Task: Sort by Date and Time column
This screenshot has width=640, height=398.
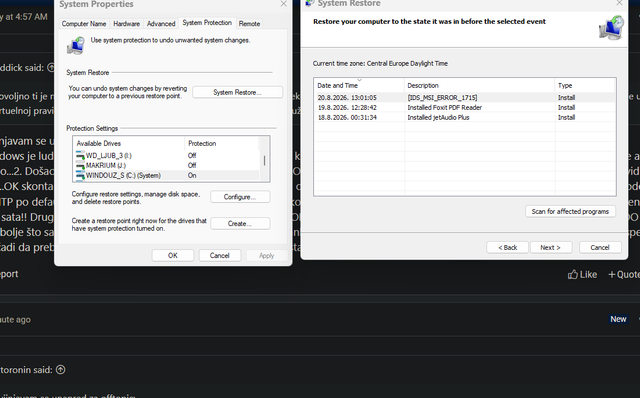Action: (359, 85)
